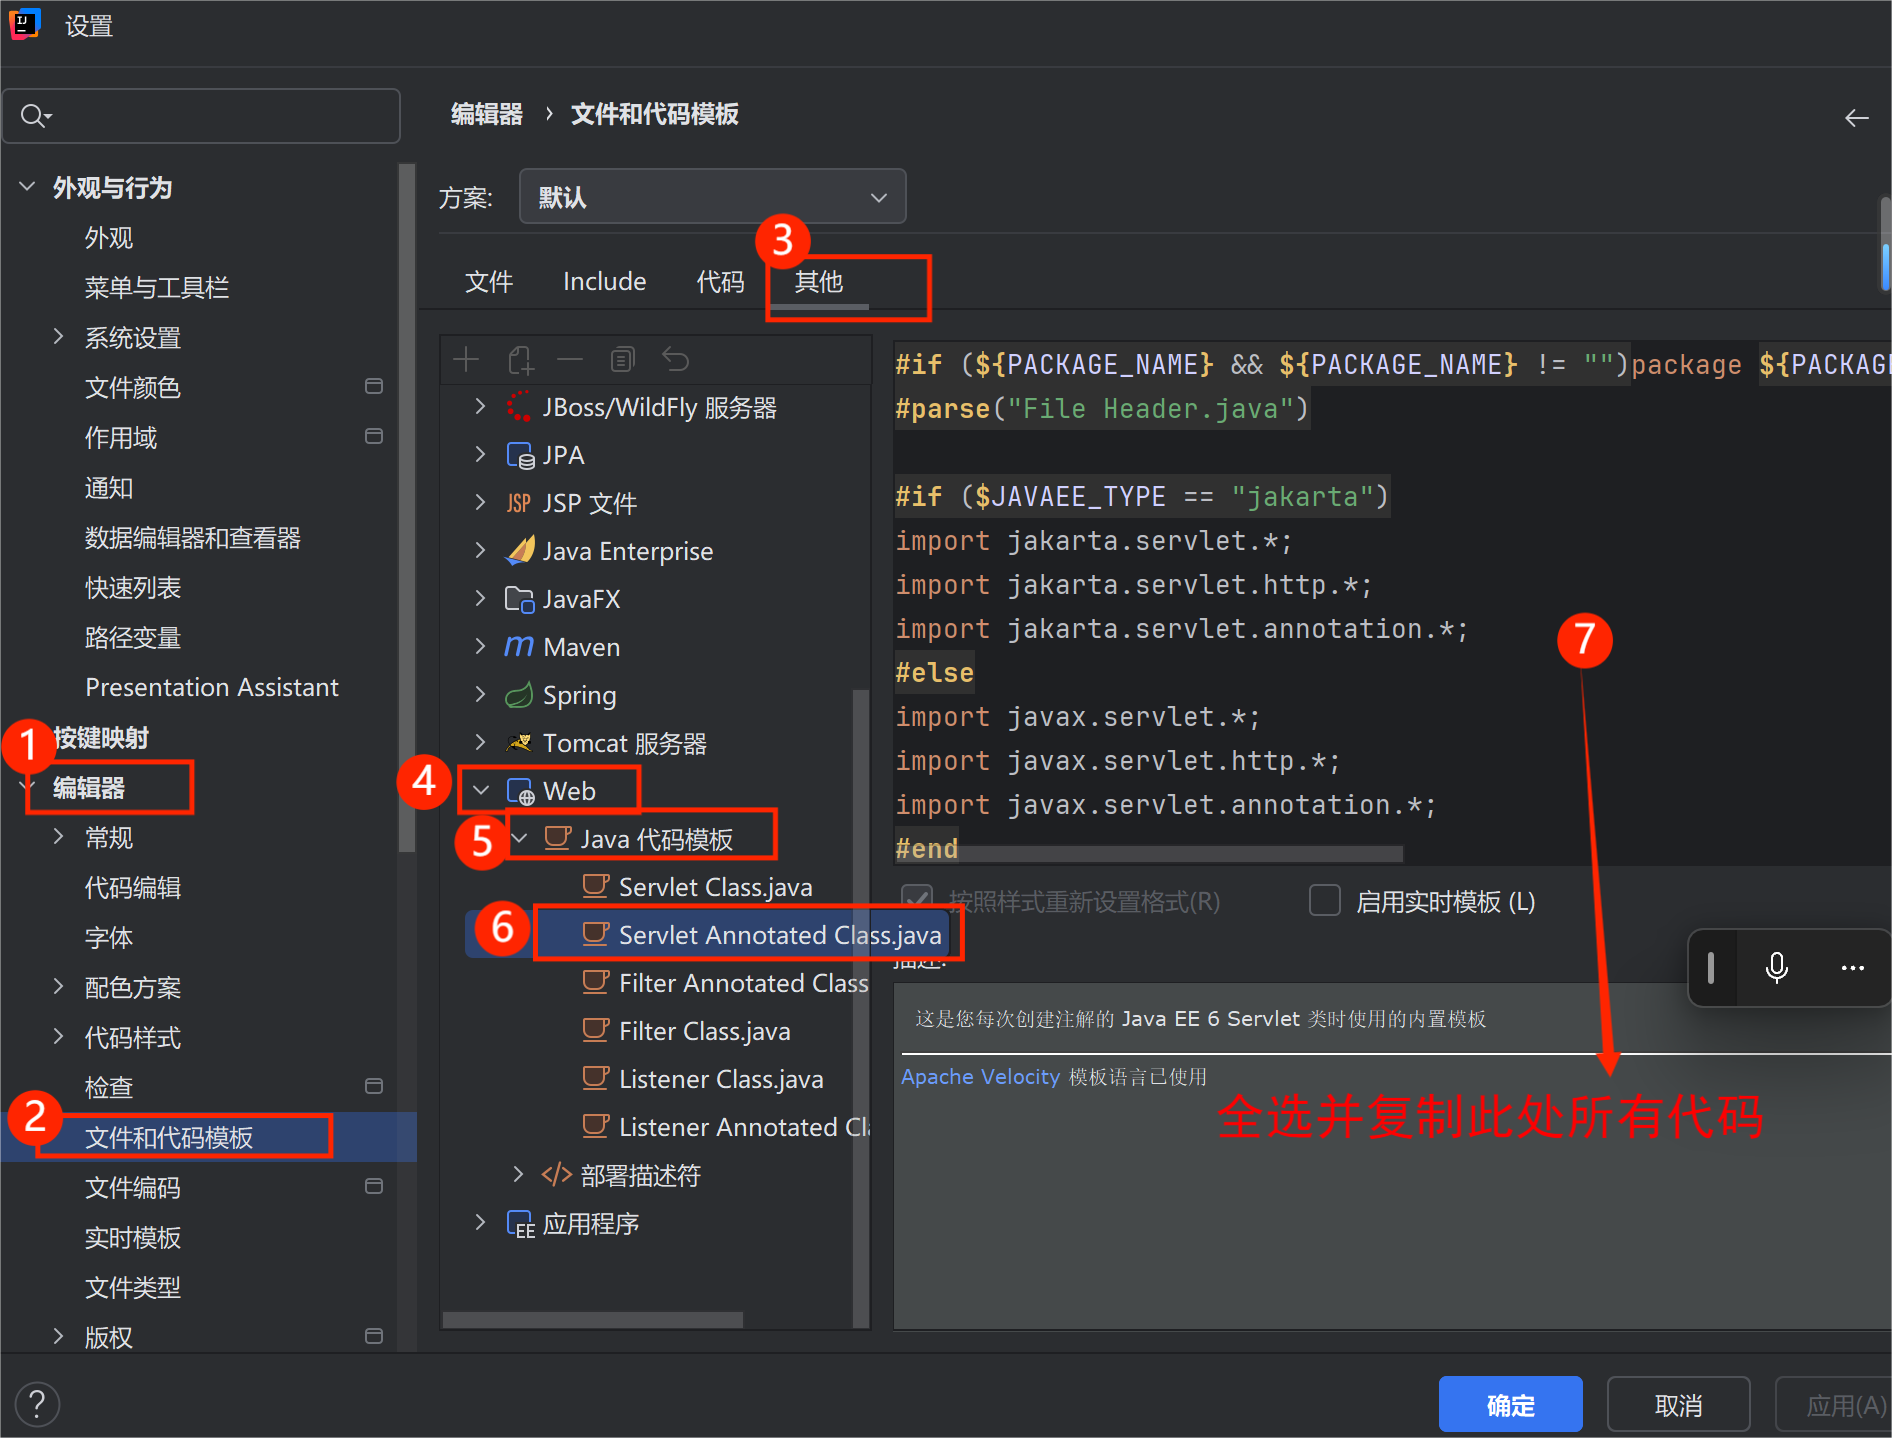
Task: Duplicate the template via the copy icon
Action: 623,360
